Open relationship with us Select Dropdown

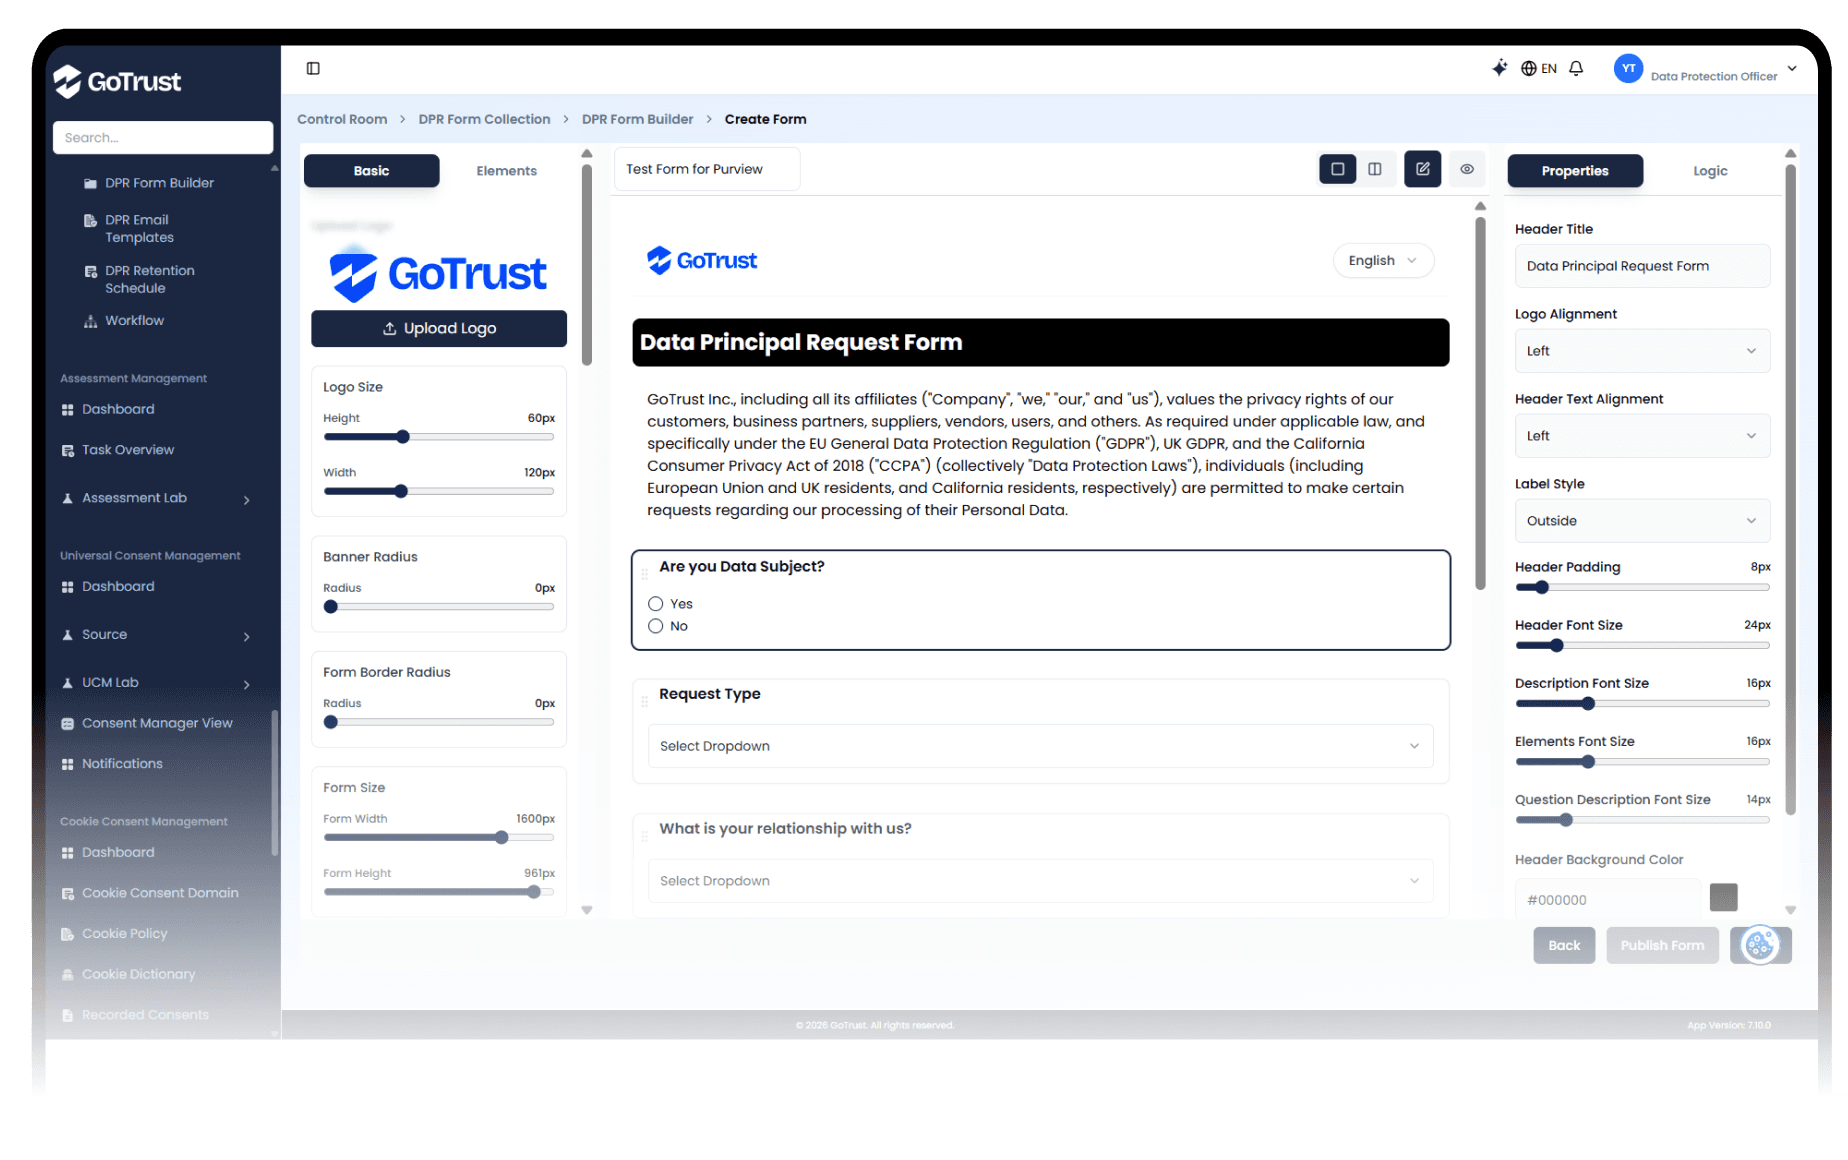[x=1040, y=881]
